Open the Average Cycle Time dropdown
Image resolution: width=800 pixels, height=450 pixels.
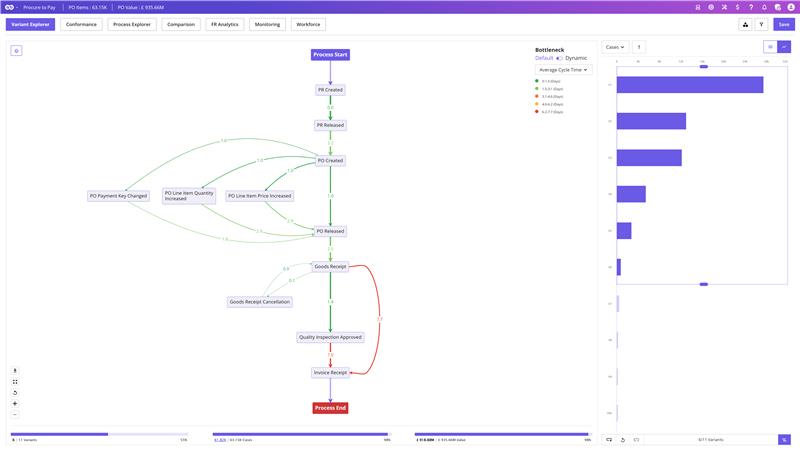[563, 70]
